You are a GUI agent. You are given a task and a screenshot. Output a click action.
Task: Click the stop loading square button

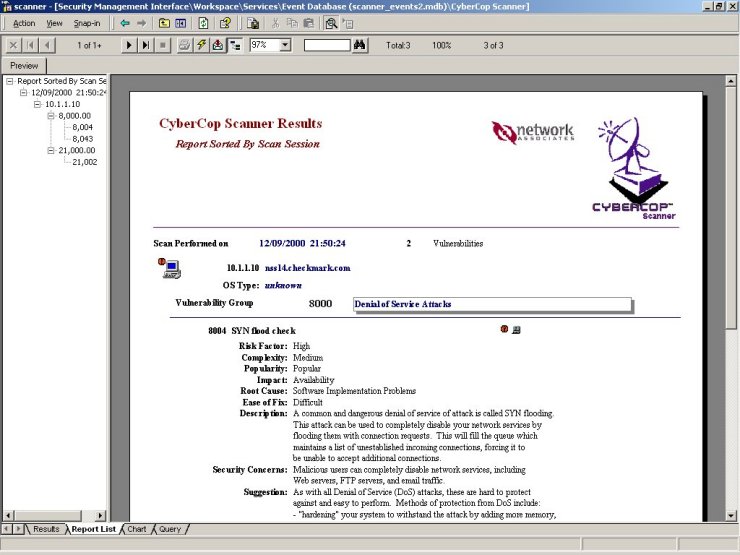tap(163, 45)
